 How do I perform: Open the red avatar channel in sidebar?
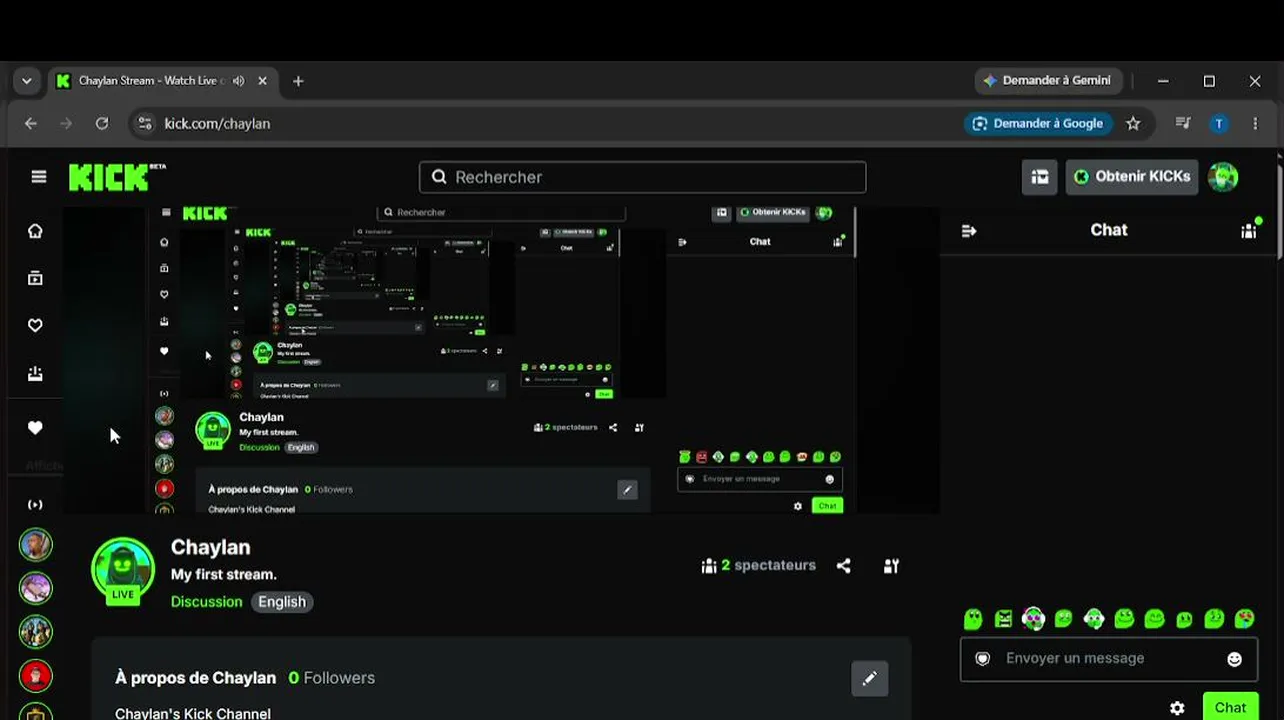pos(36,676)
